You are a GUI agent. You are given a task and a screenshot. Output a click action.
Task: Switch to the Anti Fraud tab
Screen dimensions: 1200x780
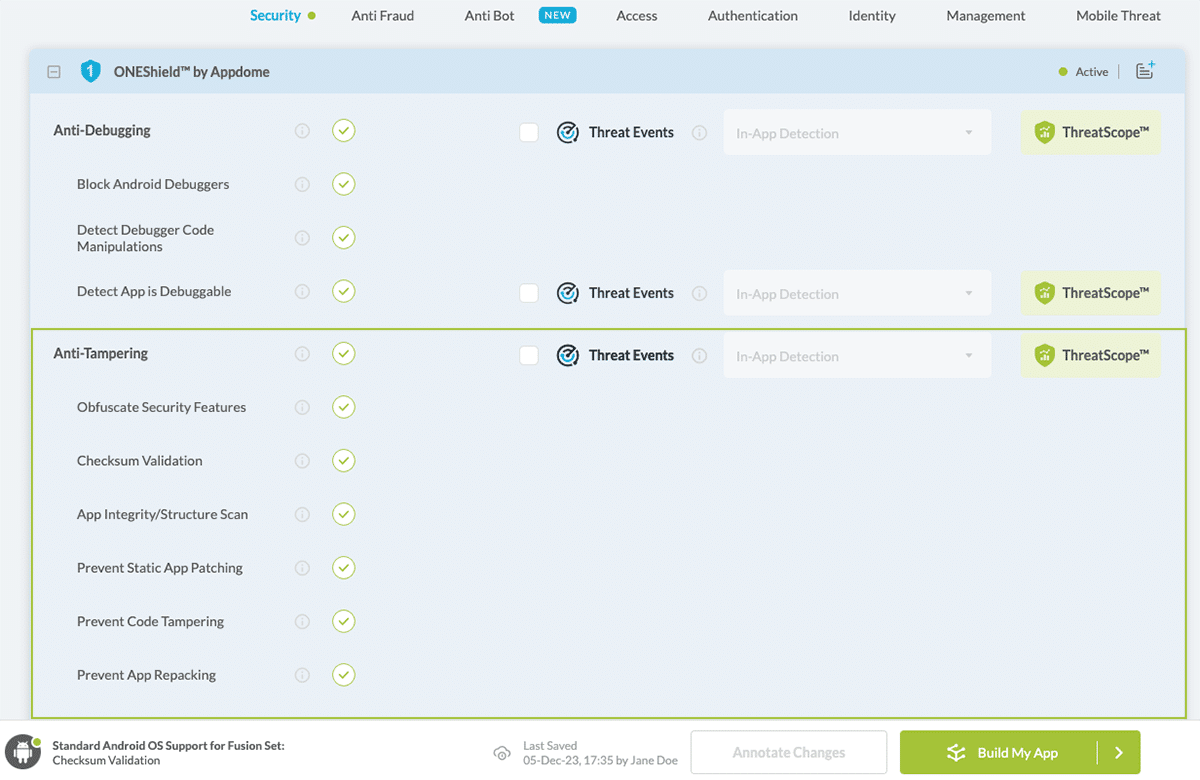coord(382,16)
